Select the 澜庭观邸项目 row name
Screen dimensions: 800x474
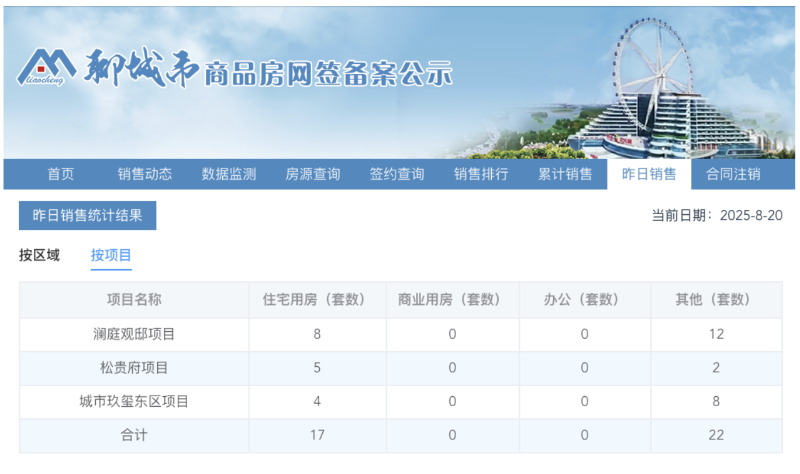point(134,334)
